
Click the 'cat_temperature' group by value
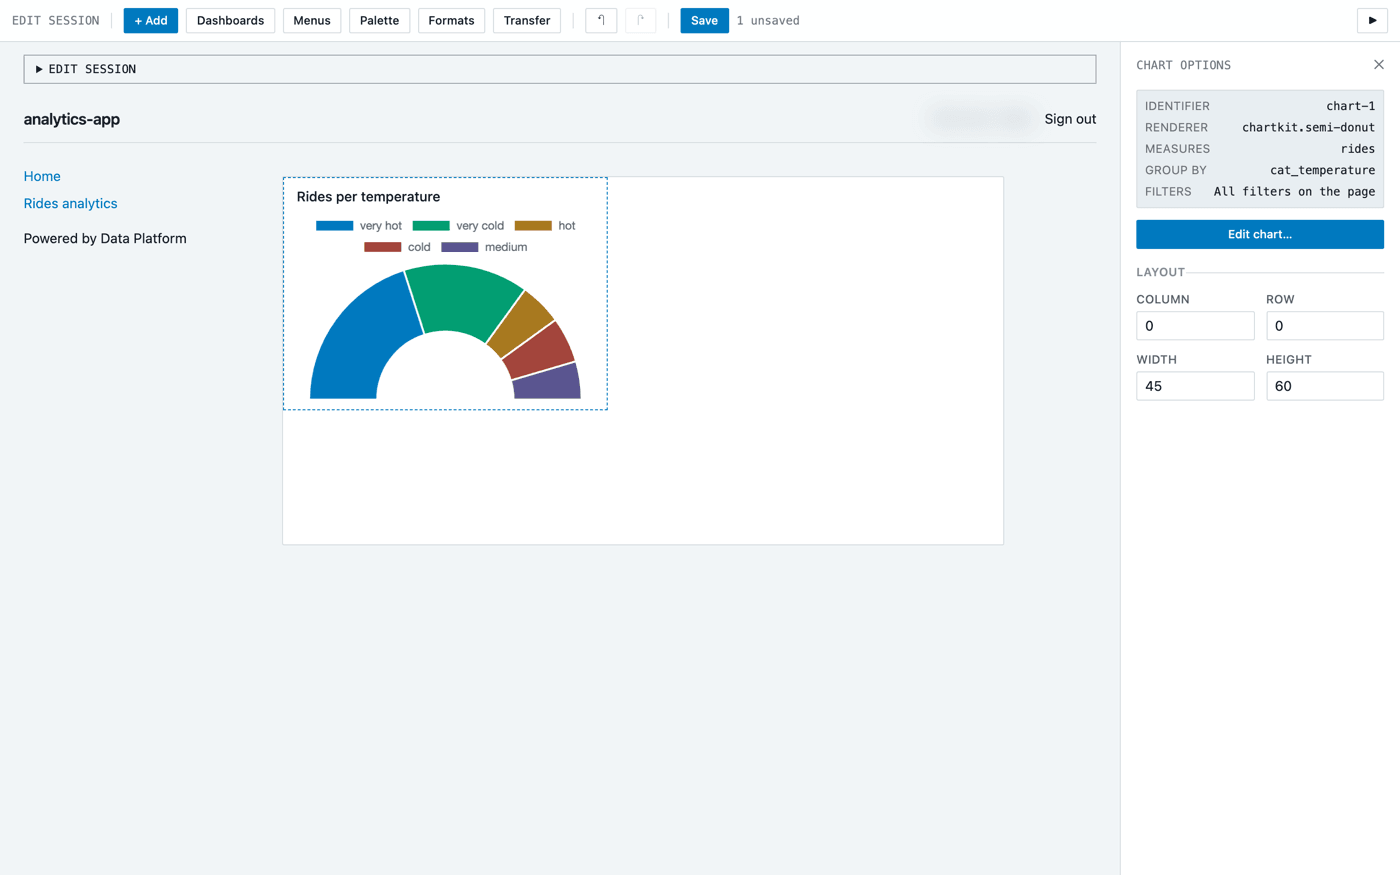[1322, 170]
